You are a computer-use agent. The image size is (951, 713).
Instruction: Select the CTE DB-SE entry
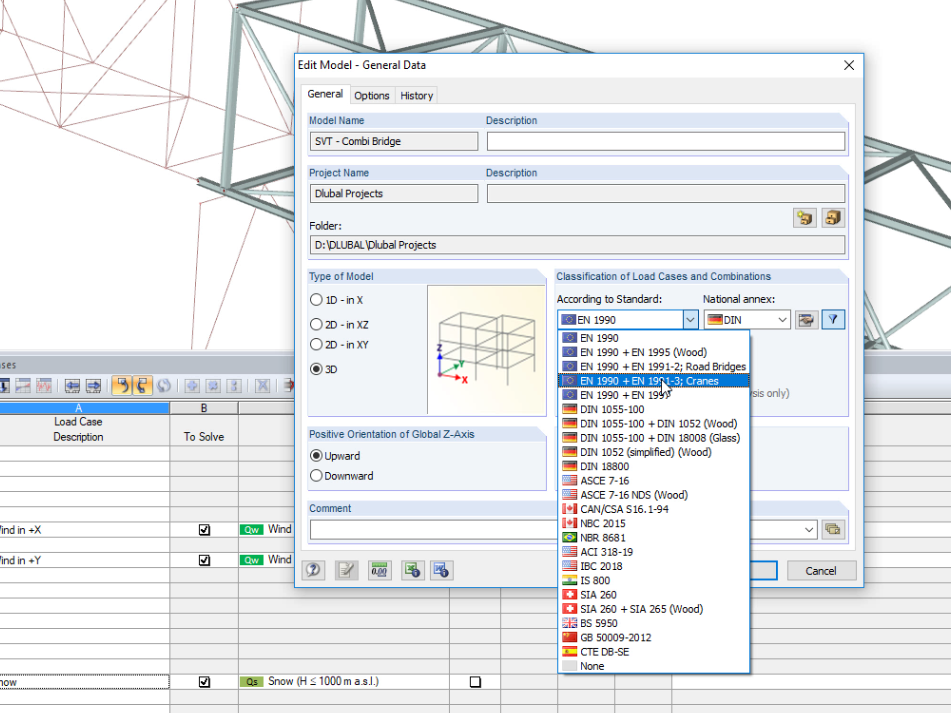[x=653, y=652]
